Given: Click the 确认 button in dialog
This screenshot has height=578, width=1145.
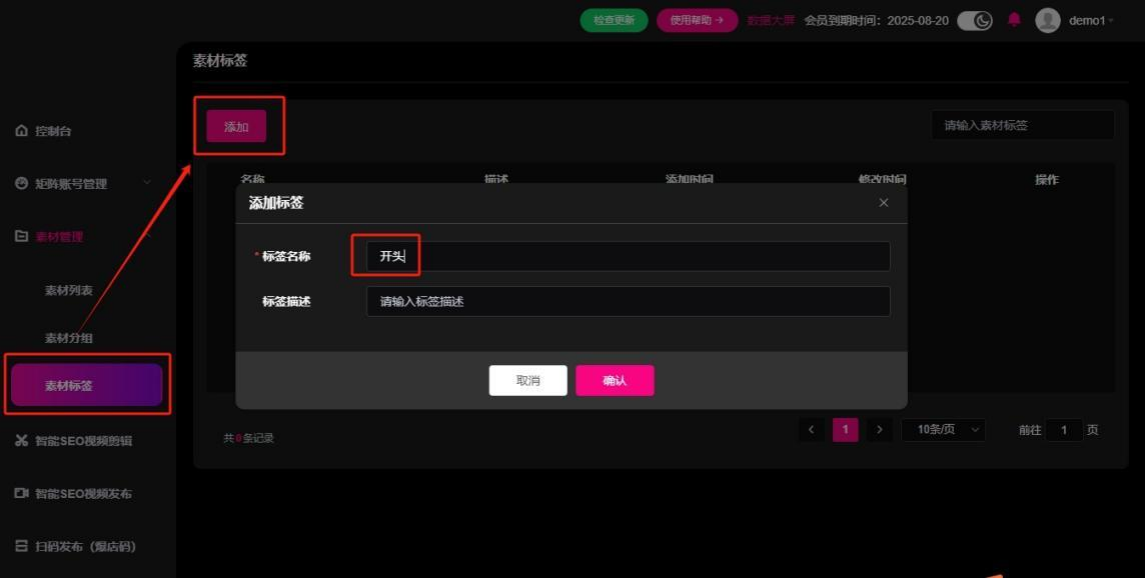Looking at the screenshot, I should (614, 380).
